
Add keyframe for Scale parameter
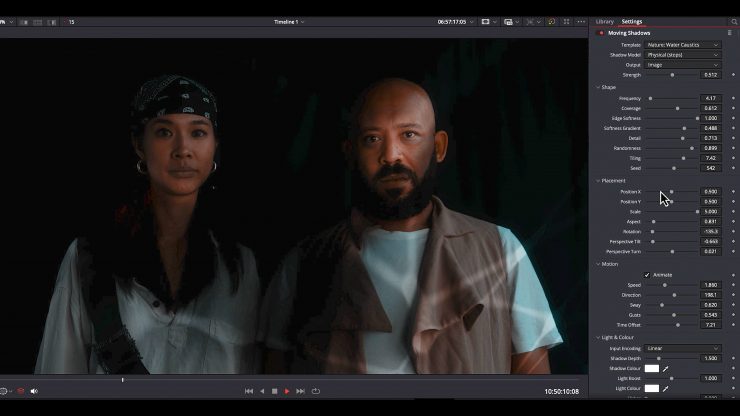[x=733, y=212]
